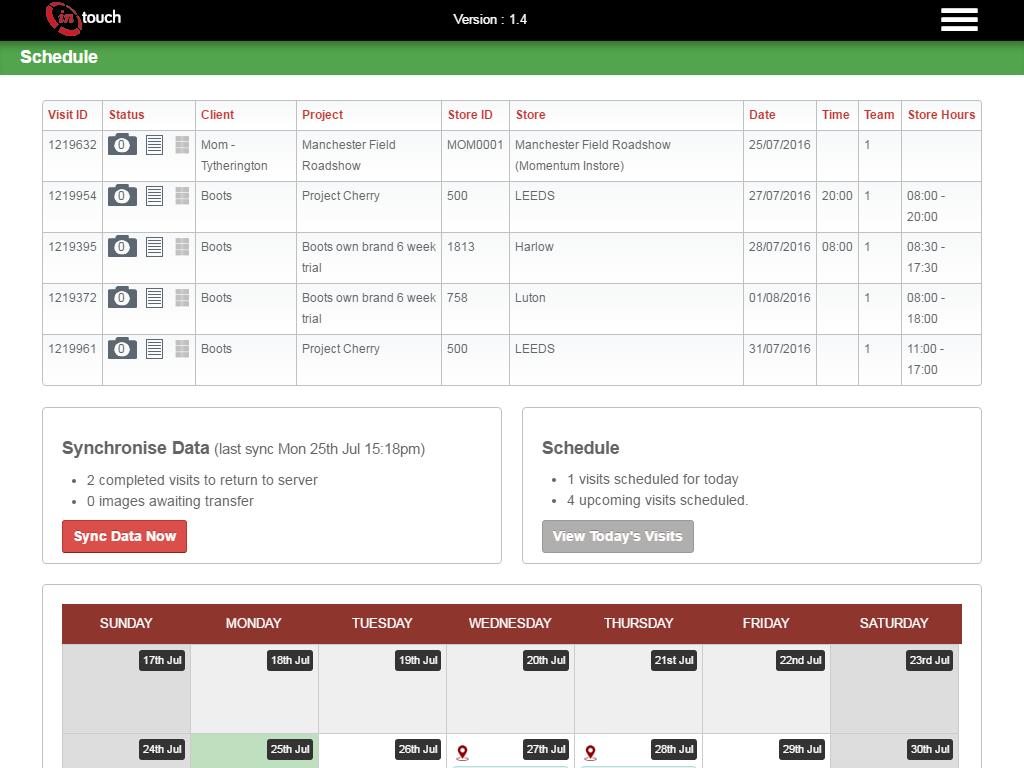The image size is (1024, 768).
Task: Select the camera icon for the Luton visit
Action: pos(121,297)
